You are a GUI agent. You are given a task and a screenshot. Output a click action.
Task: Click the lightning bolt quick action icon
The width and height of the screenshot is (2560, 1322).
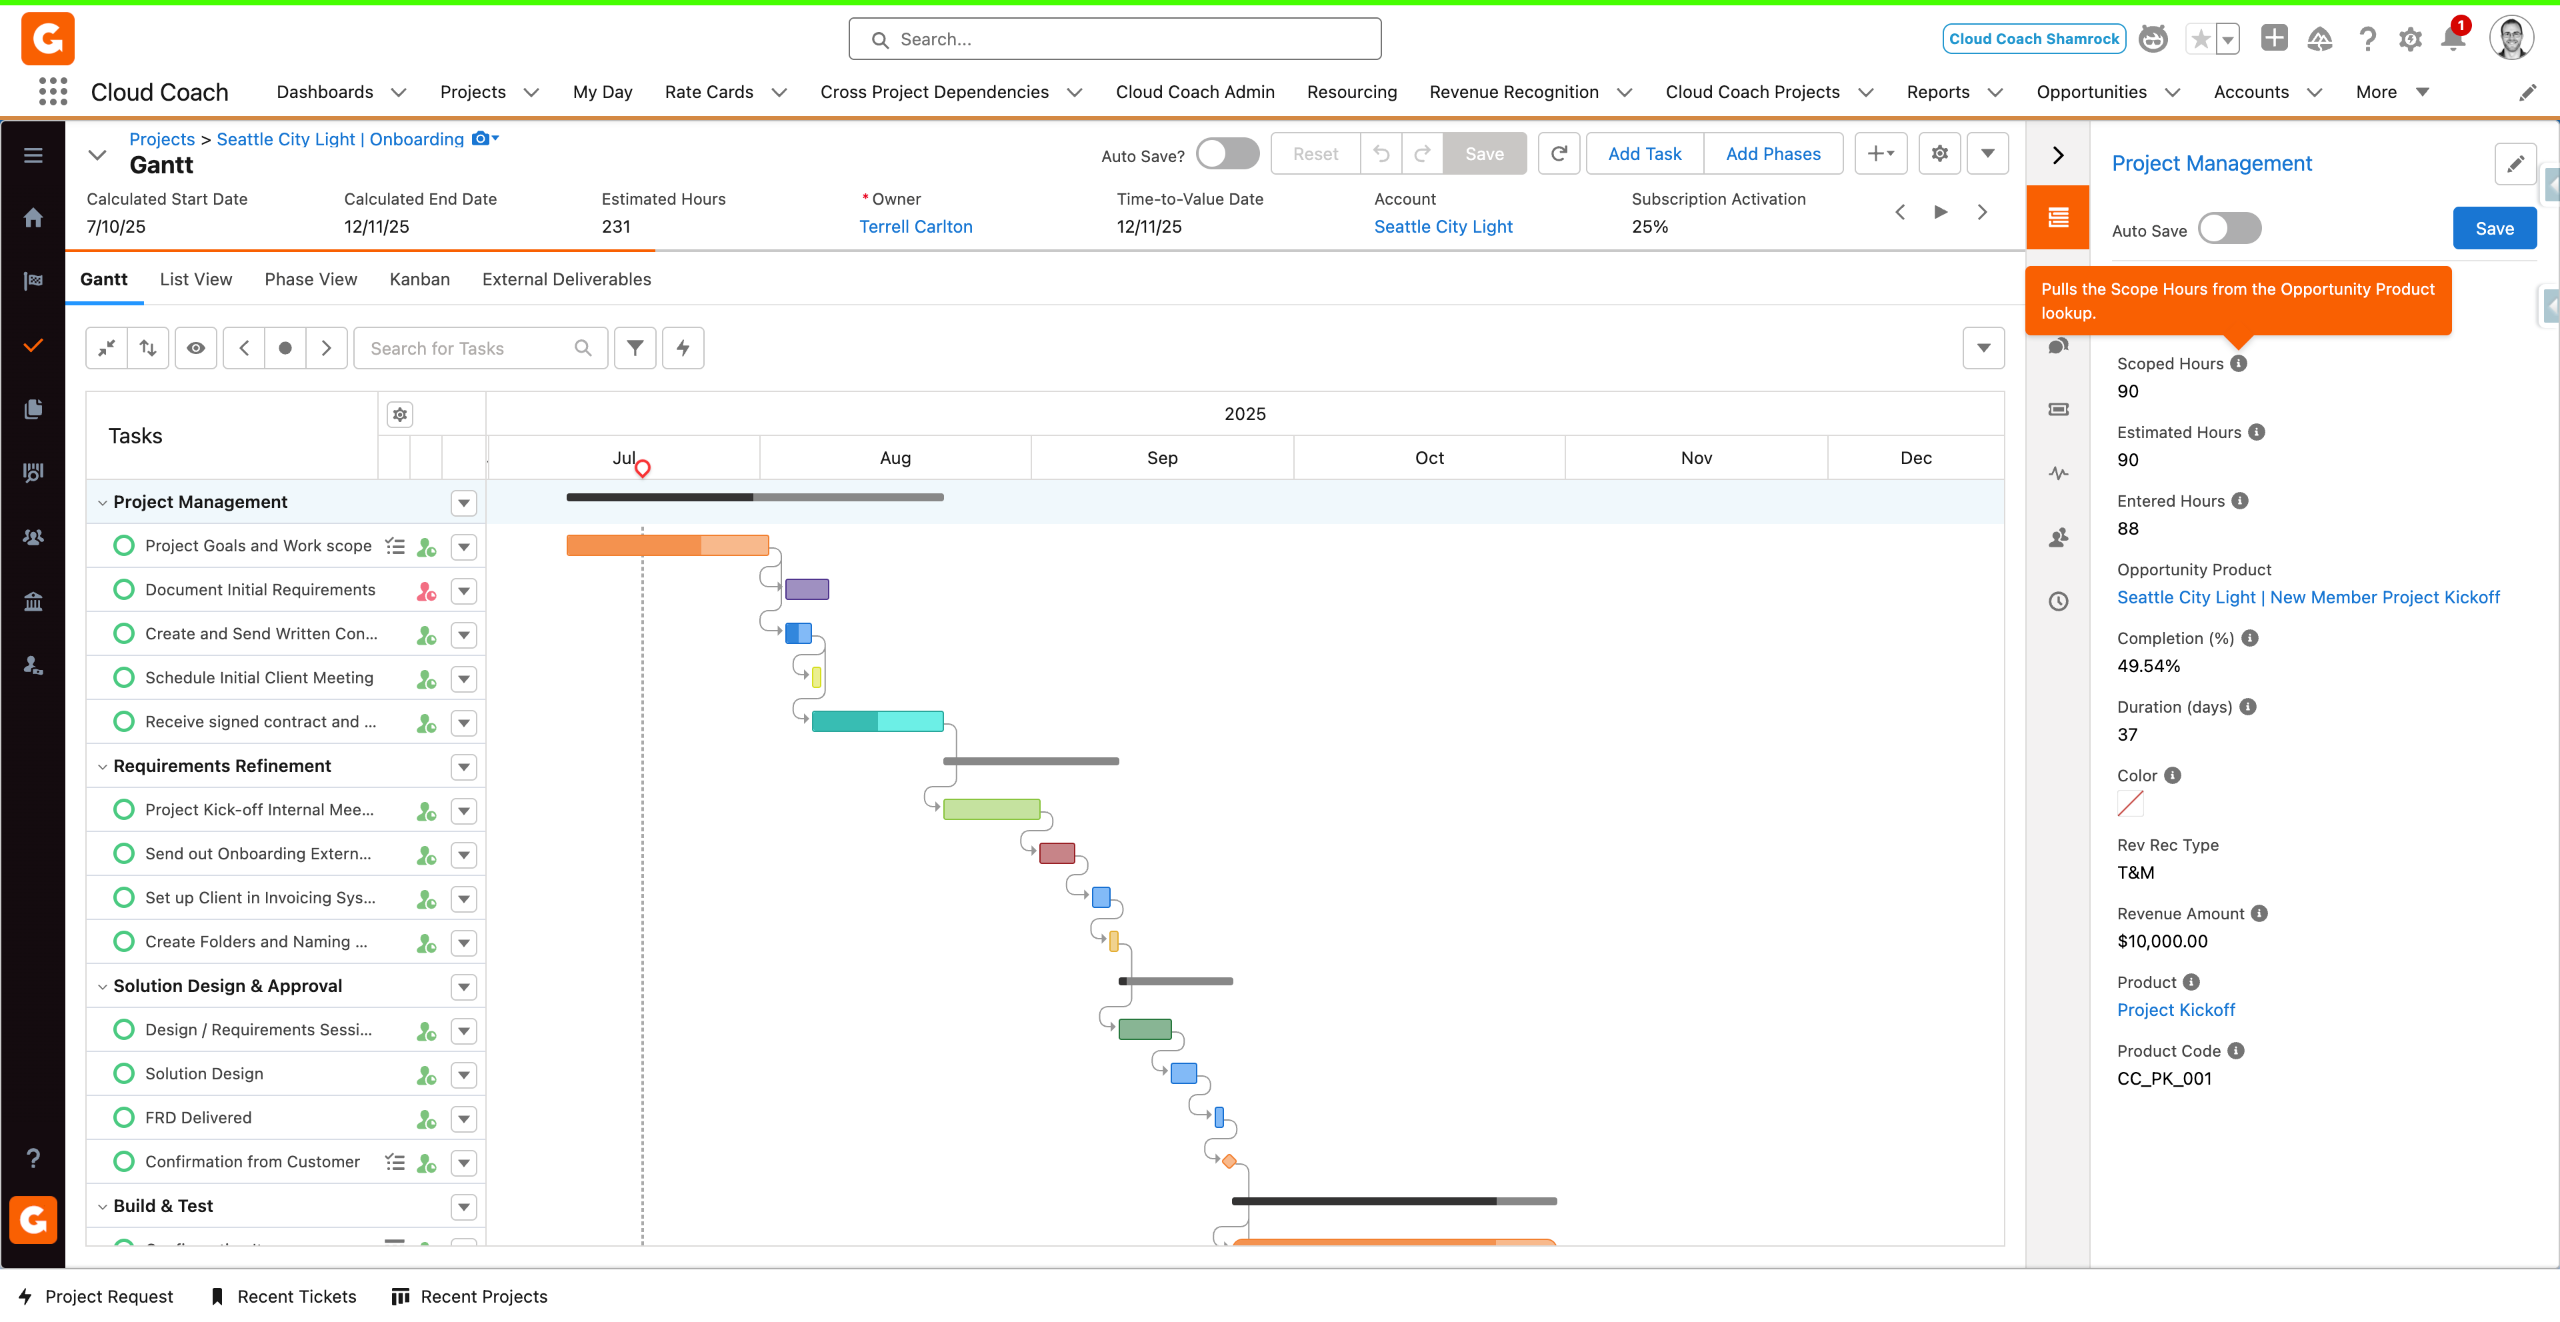(683, 348)
